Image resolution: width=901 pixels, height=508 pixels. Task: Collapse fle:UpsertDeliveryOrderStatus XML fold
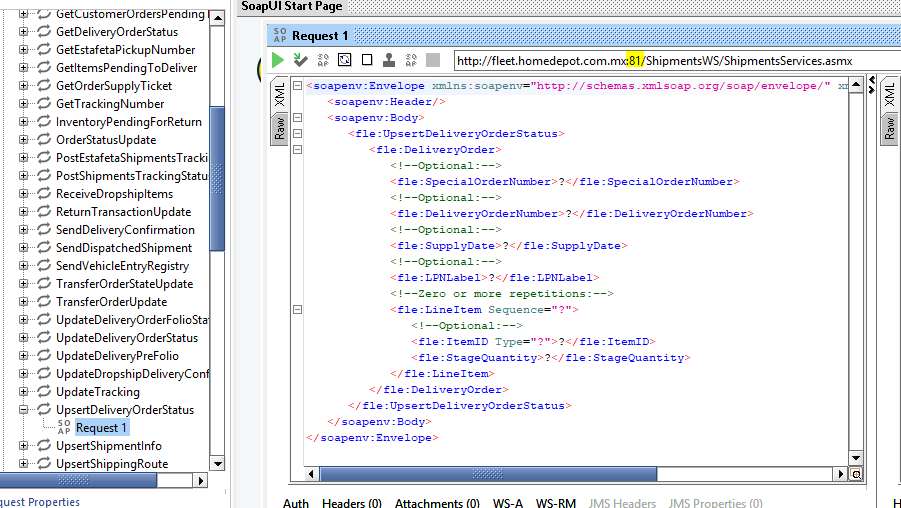297,133
